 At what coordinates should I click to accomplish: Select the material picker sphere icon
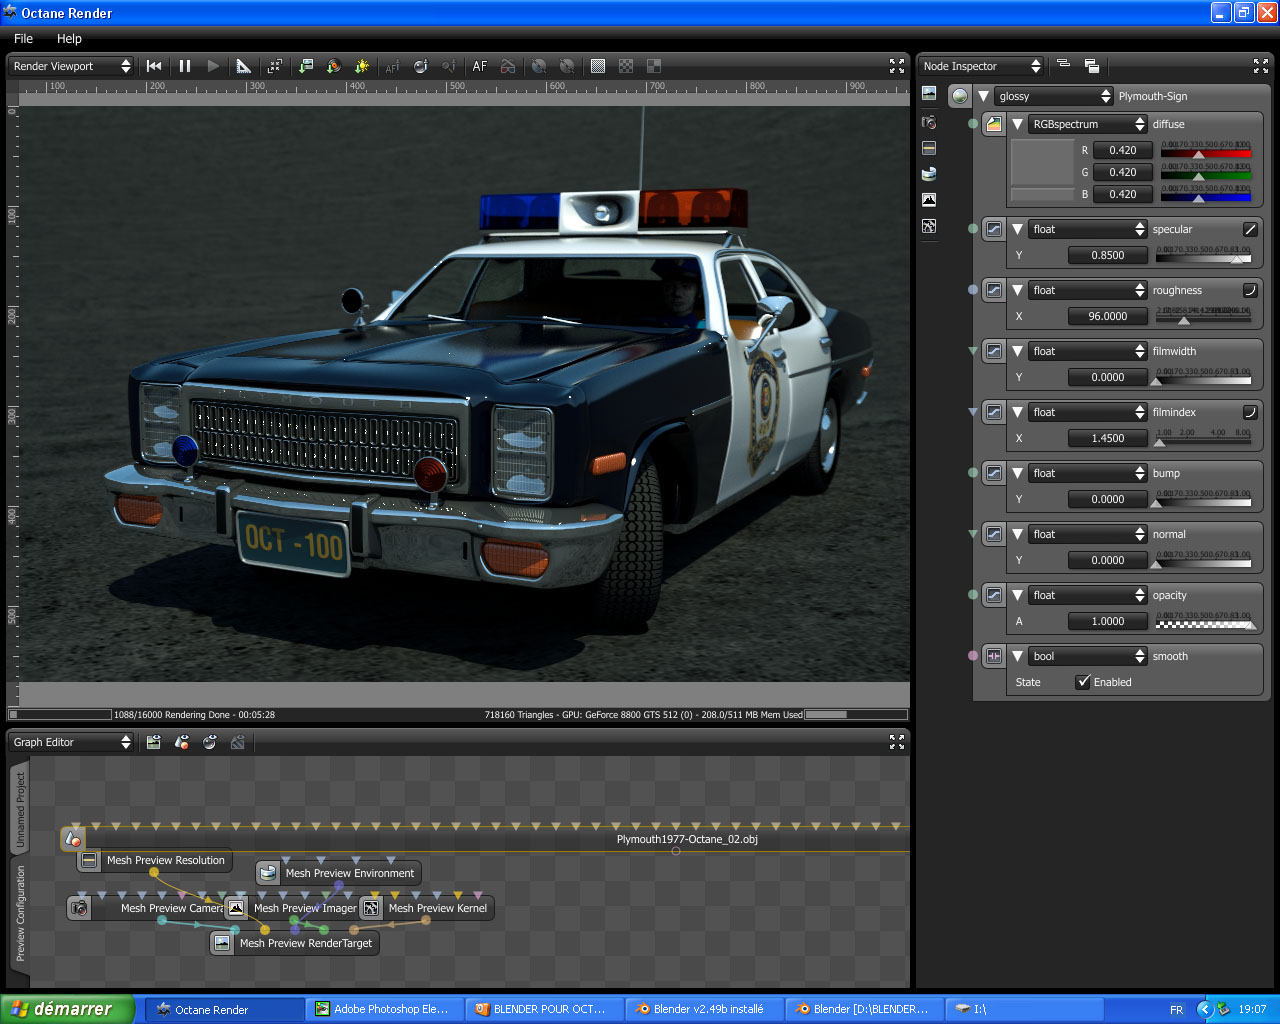tap(421, 66)
